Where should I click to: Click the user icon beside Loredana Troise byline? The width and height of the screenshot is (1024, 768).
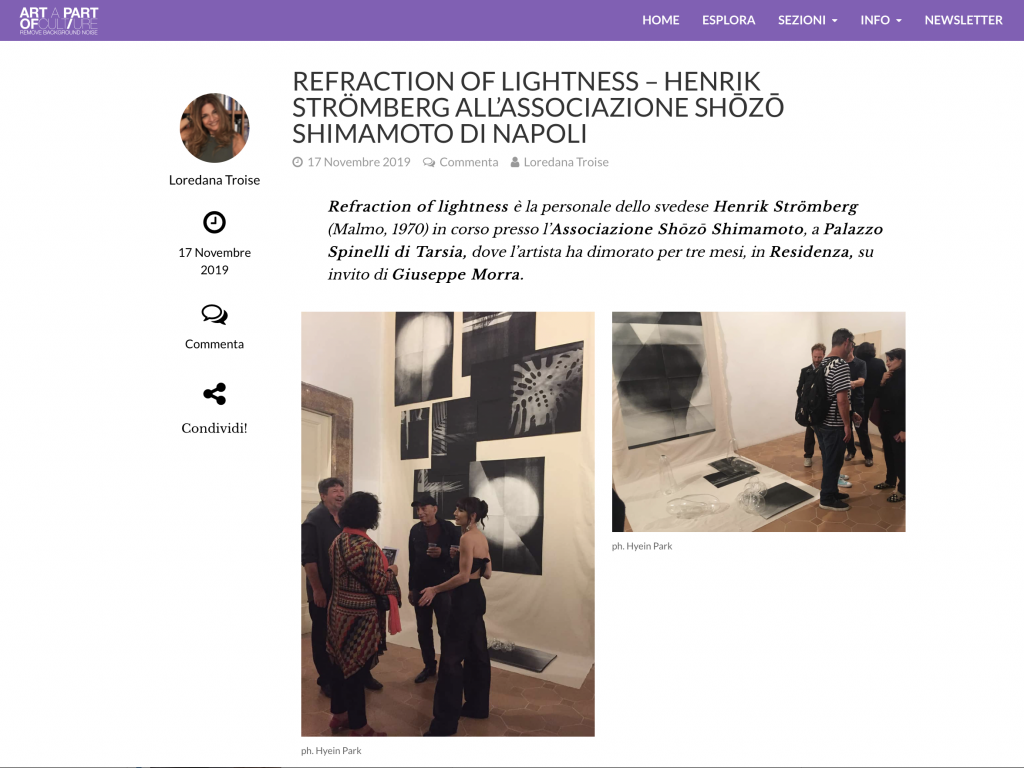point(515,162)
